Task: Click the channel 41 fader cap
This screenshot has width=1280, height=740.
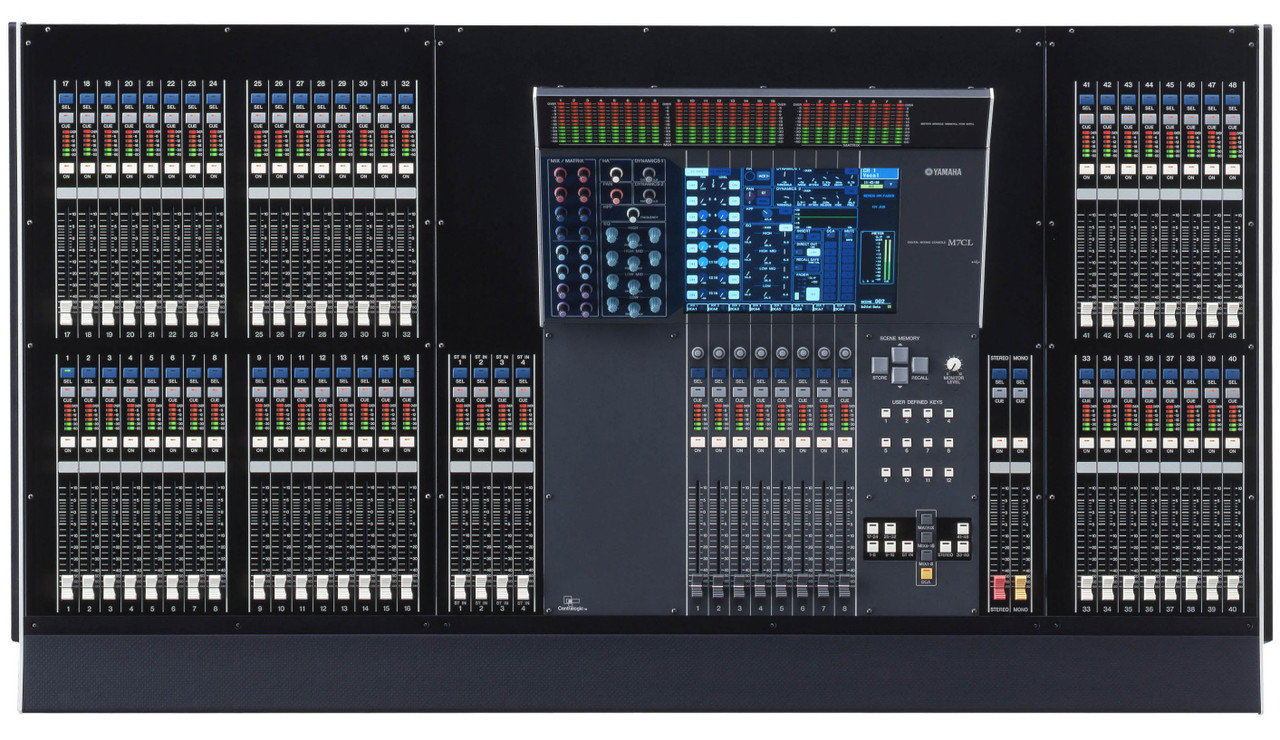Action: (x=1085, y=313)
